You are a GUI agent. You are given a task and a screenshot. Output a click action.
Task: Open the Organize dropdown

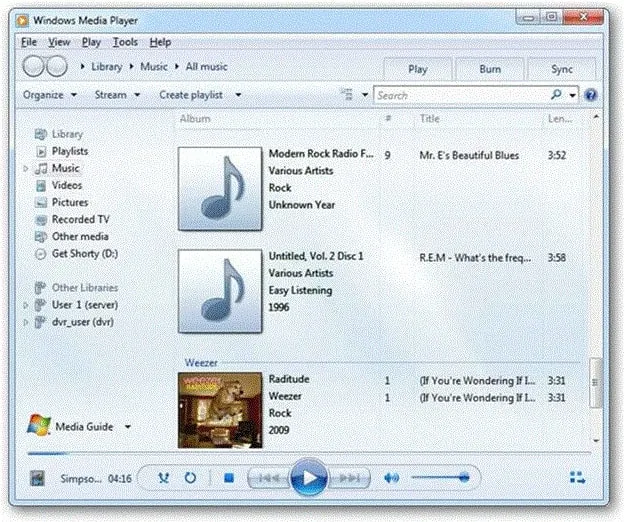pos(50,95)
